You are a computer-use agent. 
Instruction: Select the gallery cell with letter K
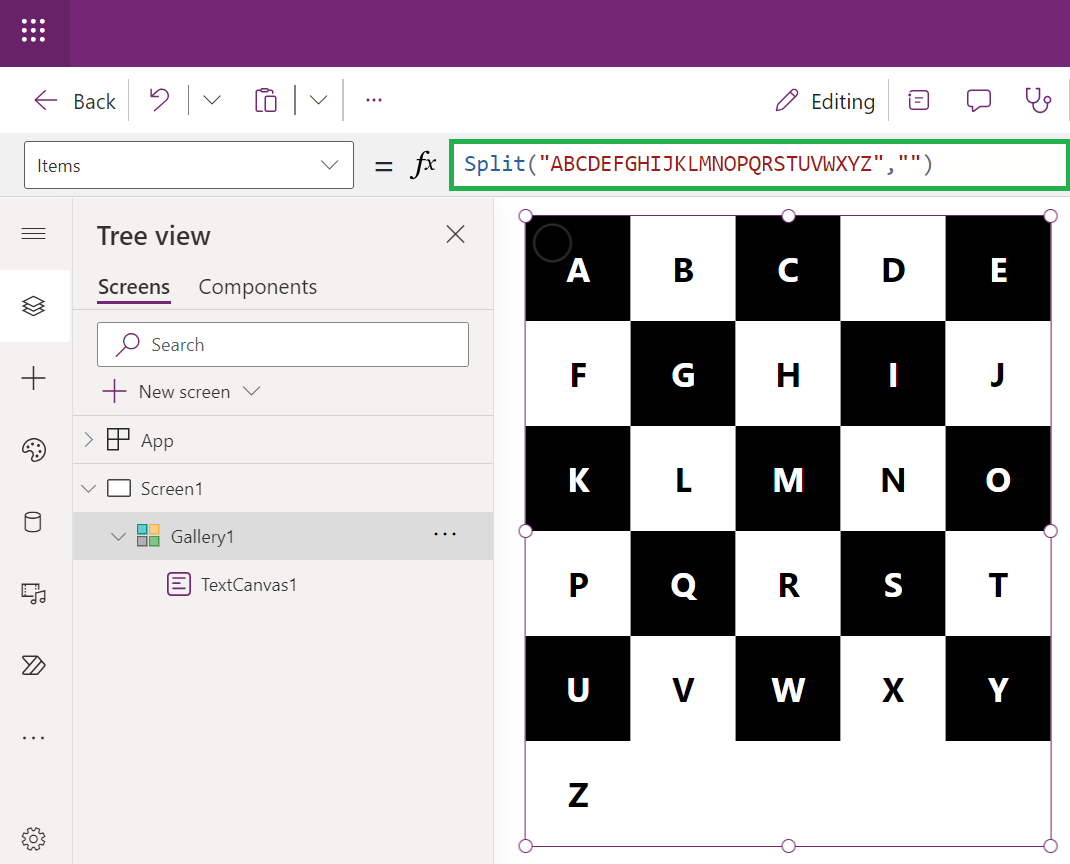578,478
